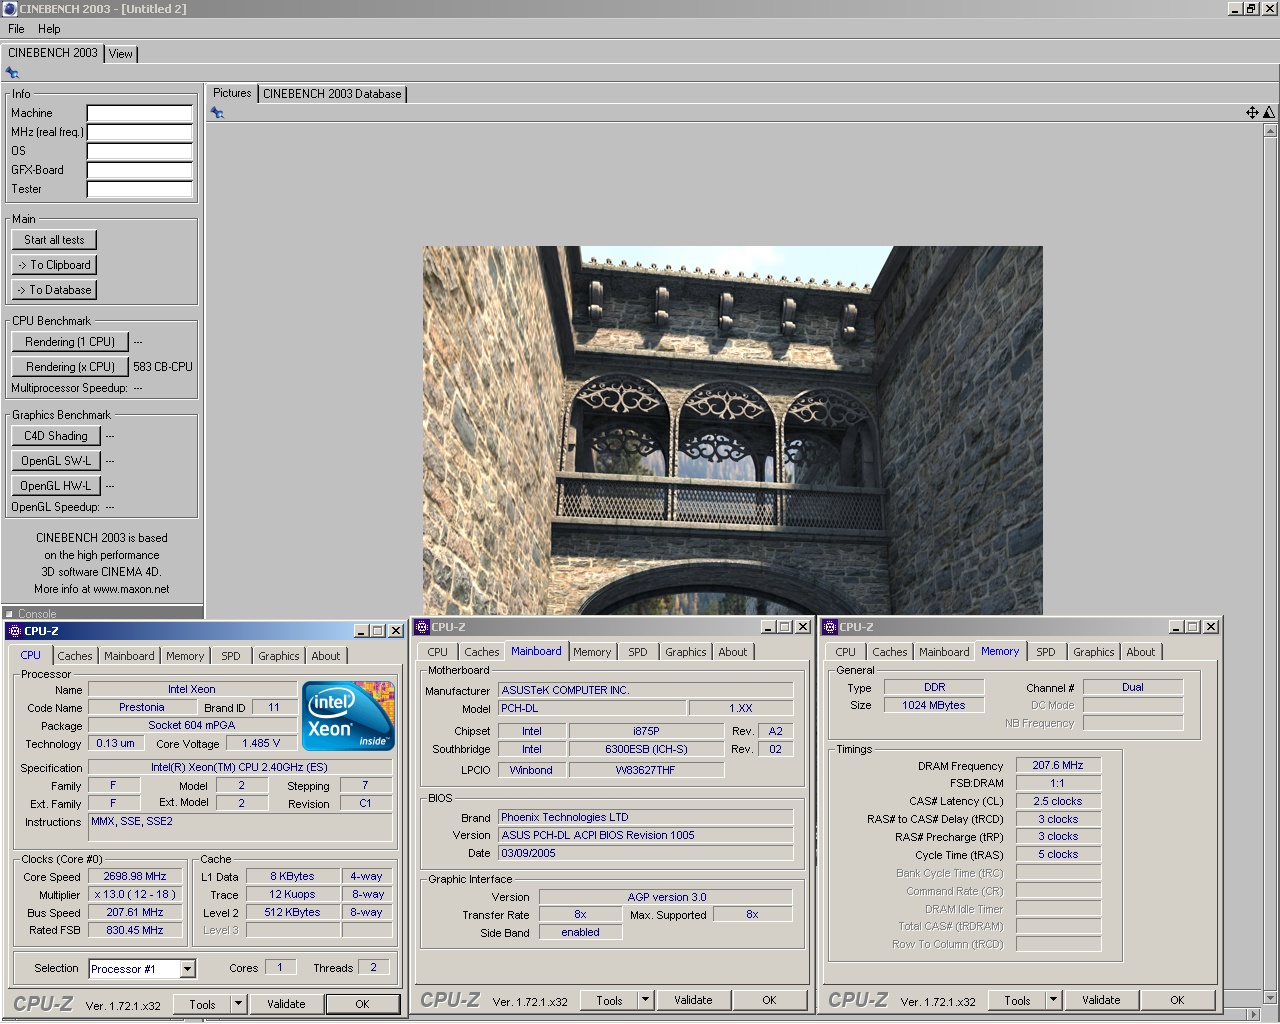Click Tools button in left CPU-Z window
This screenshot has width=1280, height=1024.
(x=203, y=1004)
